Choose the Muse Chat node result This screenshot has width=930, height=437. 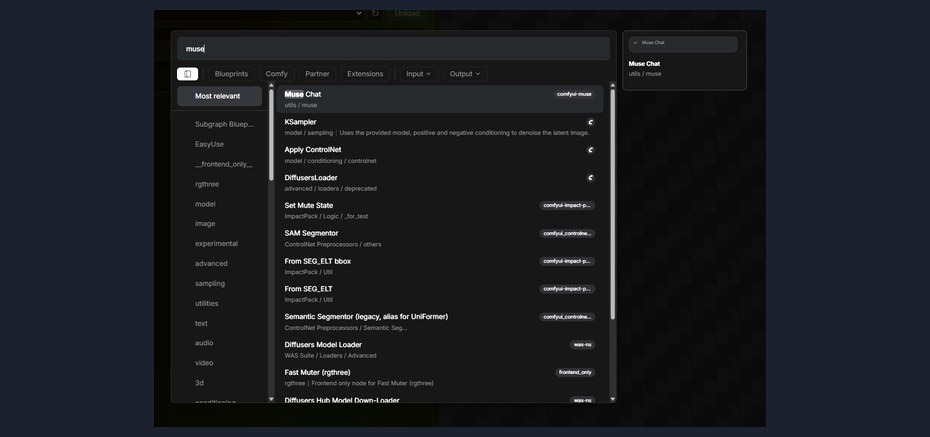pyautogui.click(x=440, y=99)
